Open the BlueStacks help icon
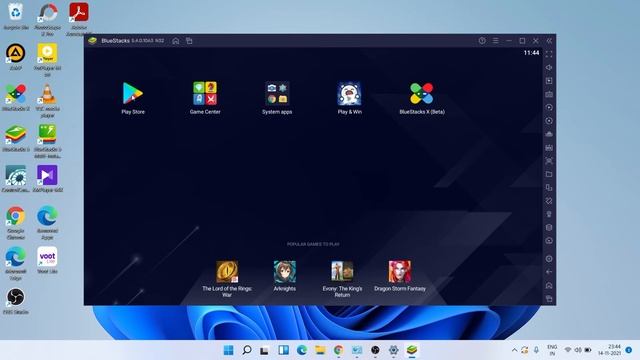 tap(482, 41)
